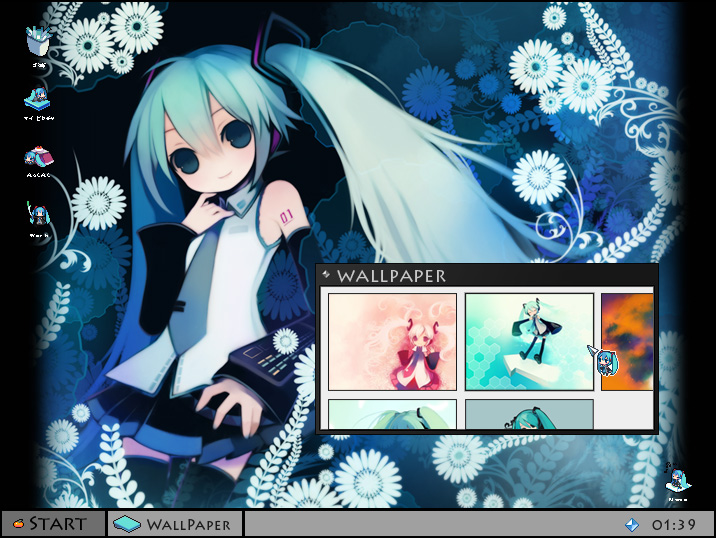The height and width of the screenshot is (538, 716).
Task: Choose the teal hexagon Miku wallpaper thumbnail
Action: coord(529,342)
